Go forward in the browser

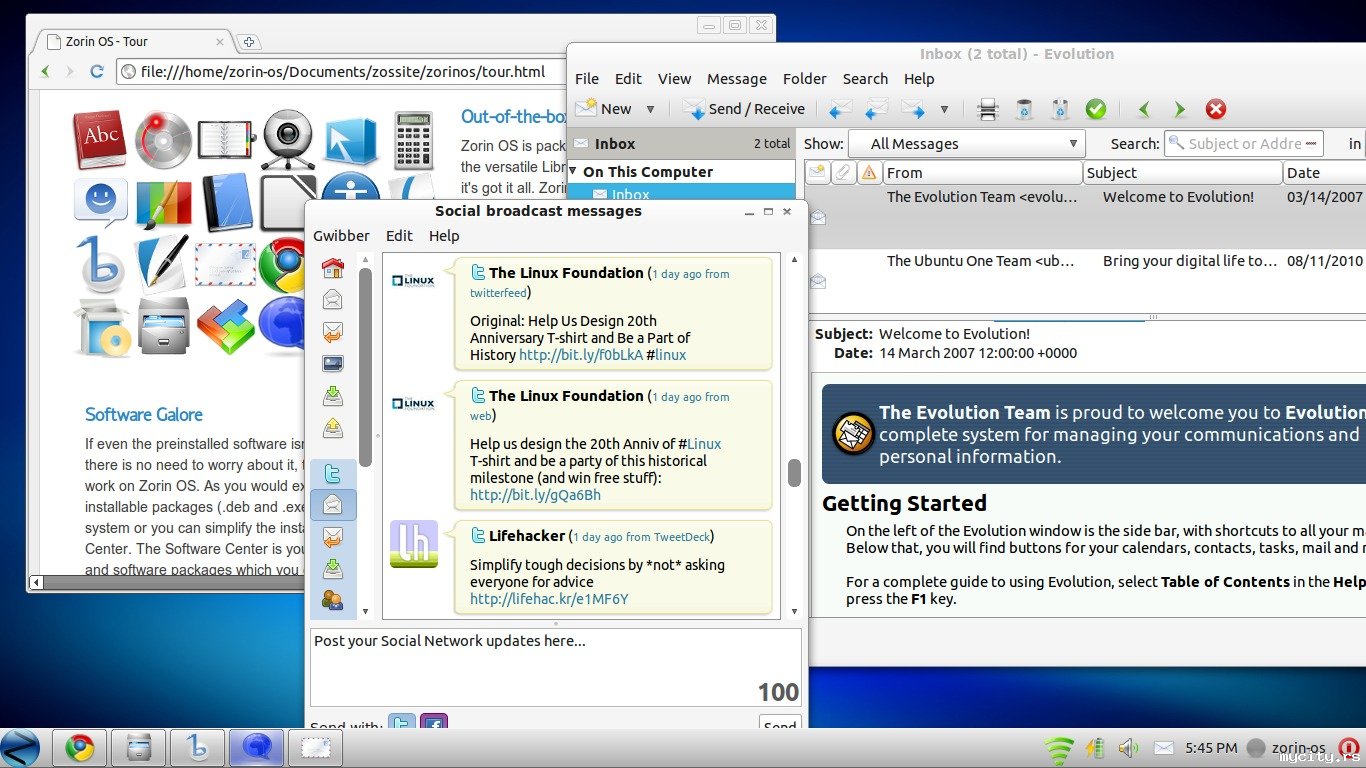coord(70,71)
